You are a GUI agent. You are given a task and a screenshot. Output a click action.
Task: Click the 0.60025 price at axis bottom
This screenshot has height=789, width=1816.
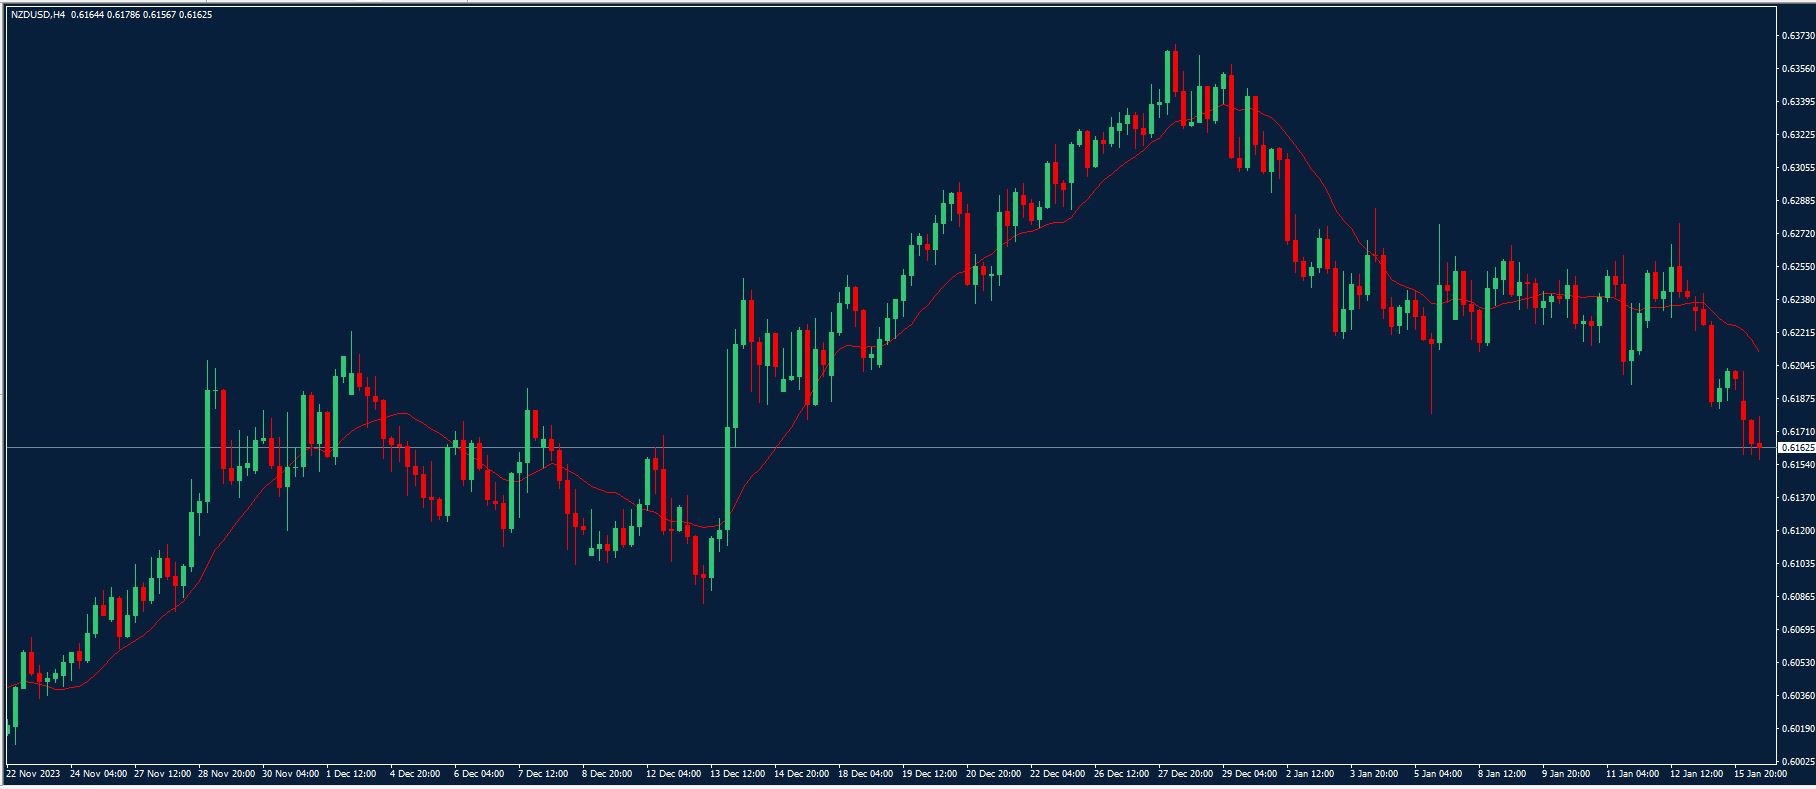(x=1797, y=761)
